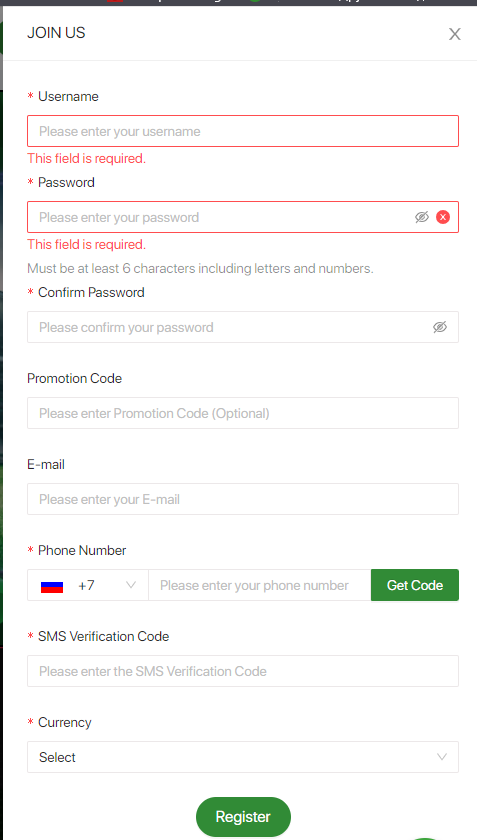This screenshot has height=840, width=477.
Task: Click the E-mail input field
Action: tap(243, 499)
